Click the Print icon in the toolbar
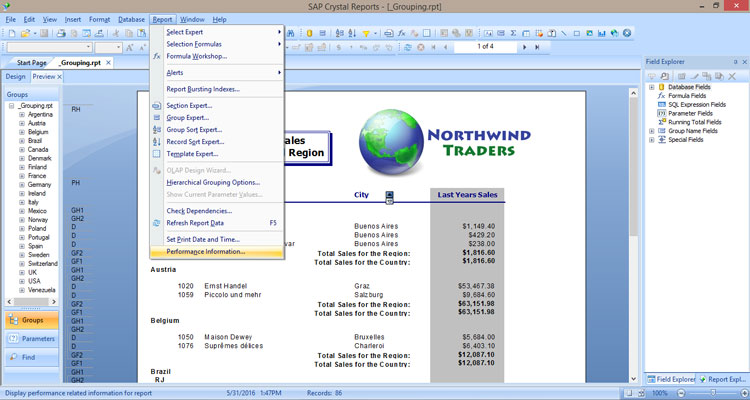 coord(61,33)
